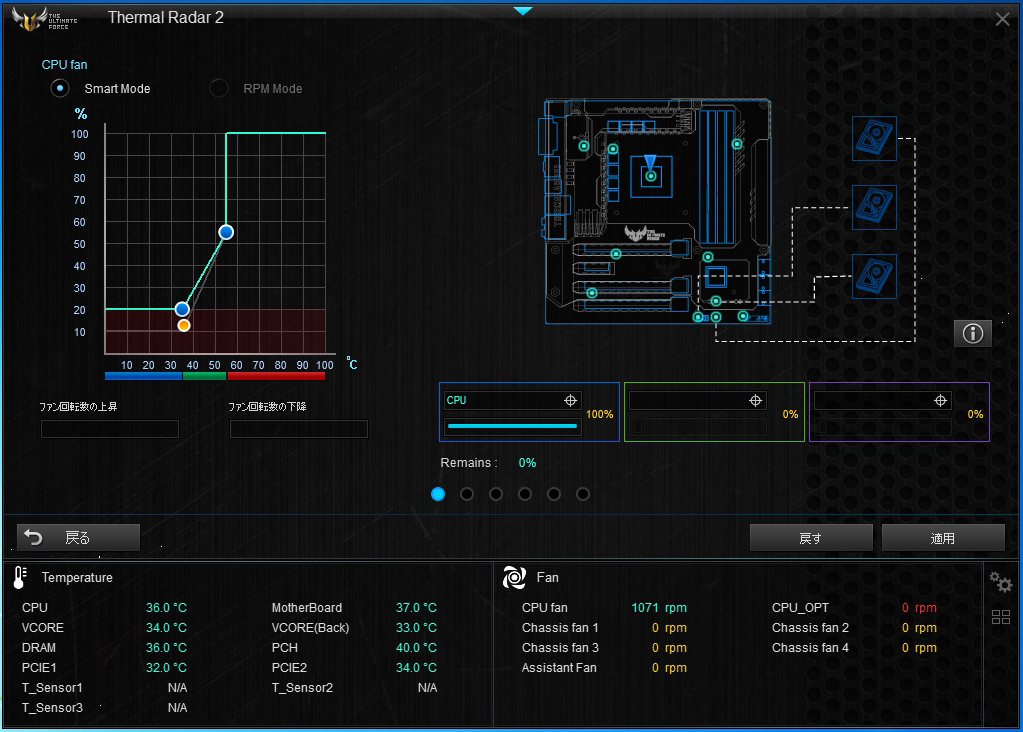Click the Fan panel spinning-fan icon
1023x732 pixels.
[514, 577]
